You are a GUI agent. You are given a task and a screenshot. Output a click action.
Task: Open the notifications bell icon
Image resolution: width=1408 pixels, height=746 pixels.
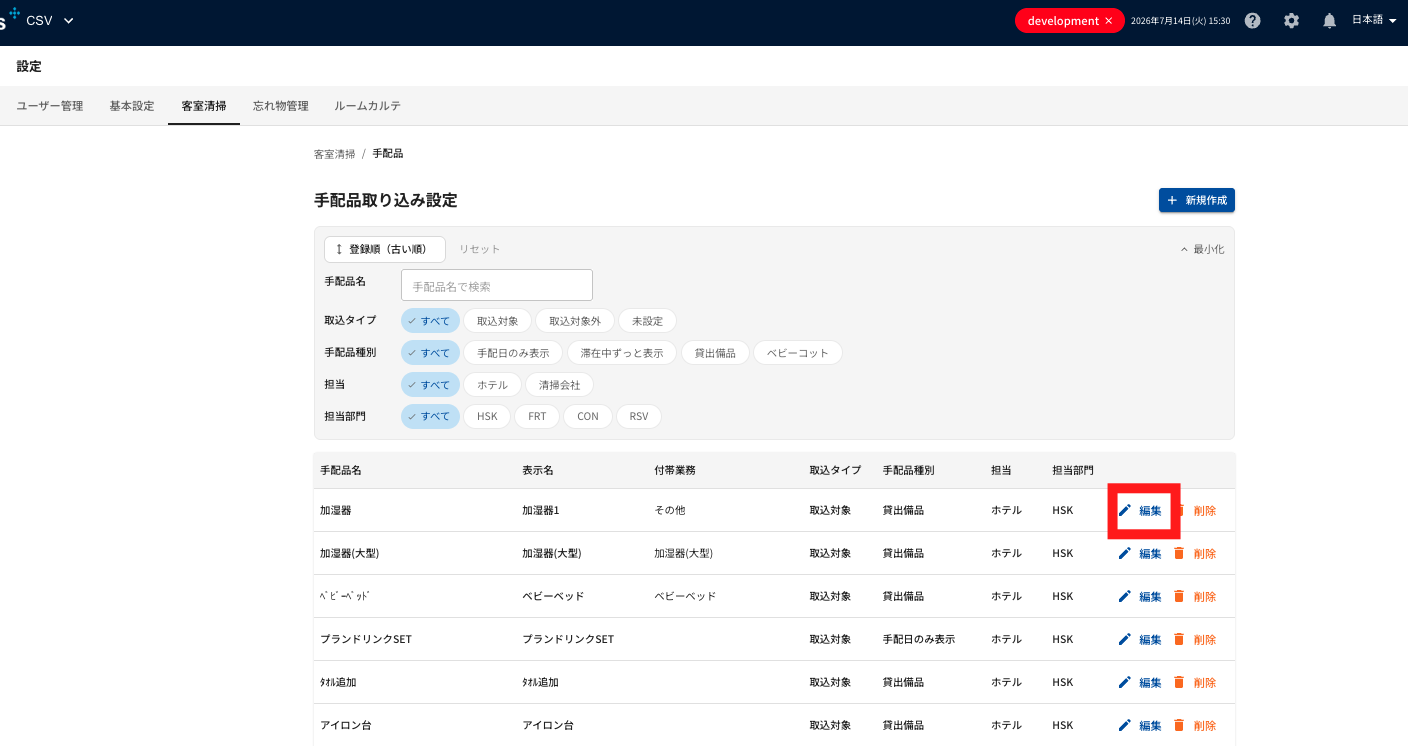point(1329,21)
